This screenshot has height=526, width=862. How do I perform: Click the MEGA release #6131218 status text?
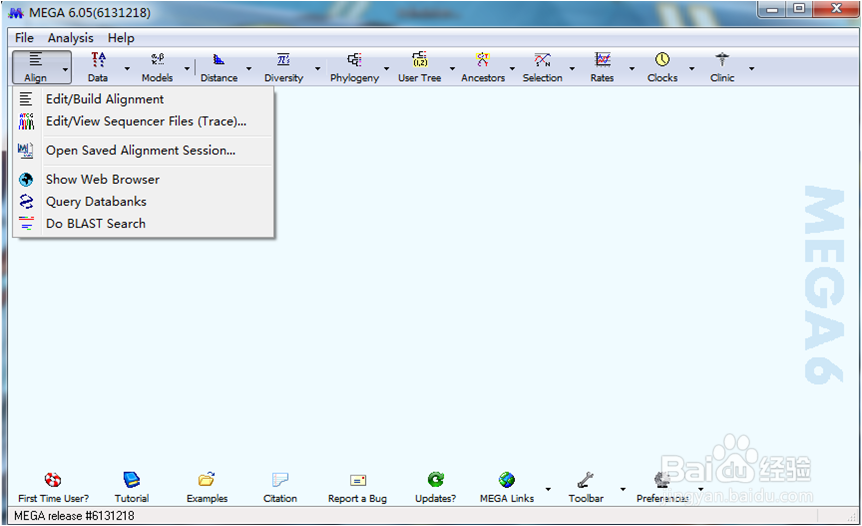[74, 516]
